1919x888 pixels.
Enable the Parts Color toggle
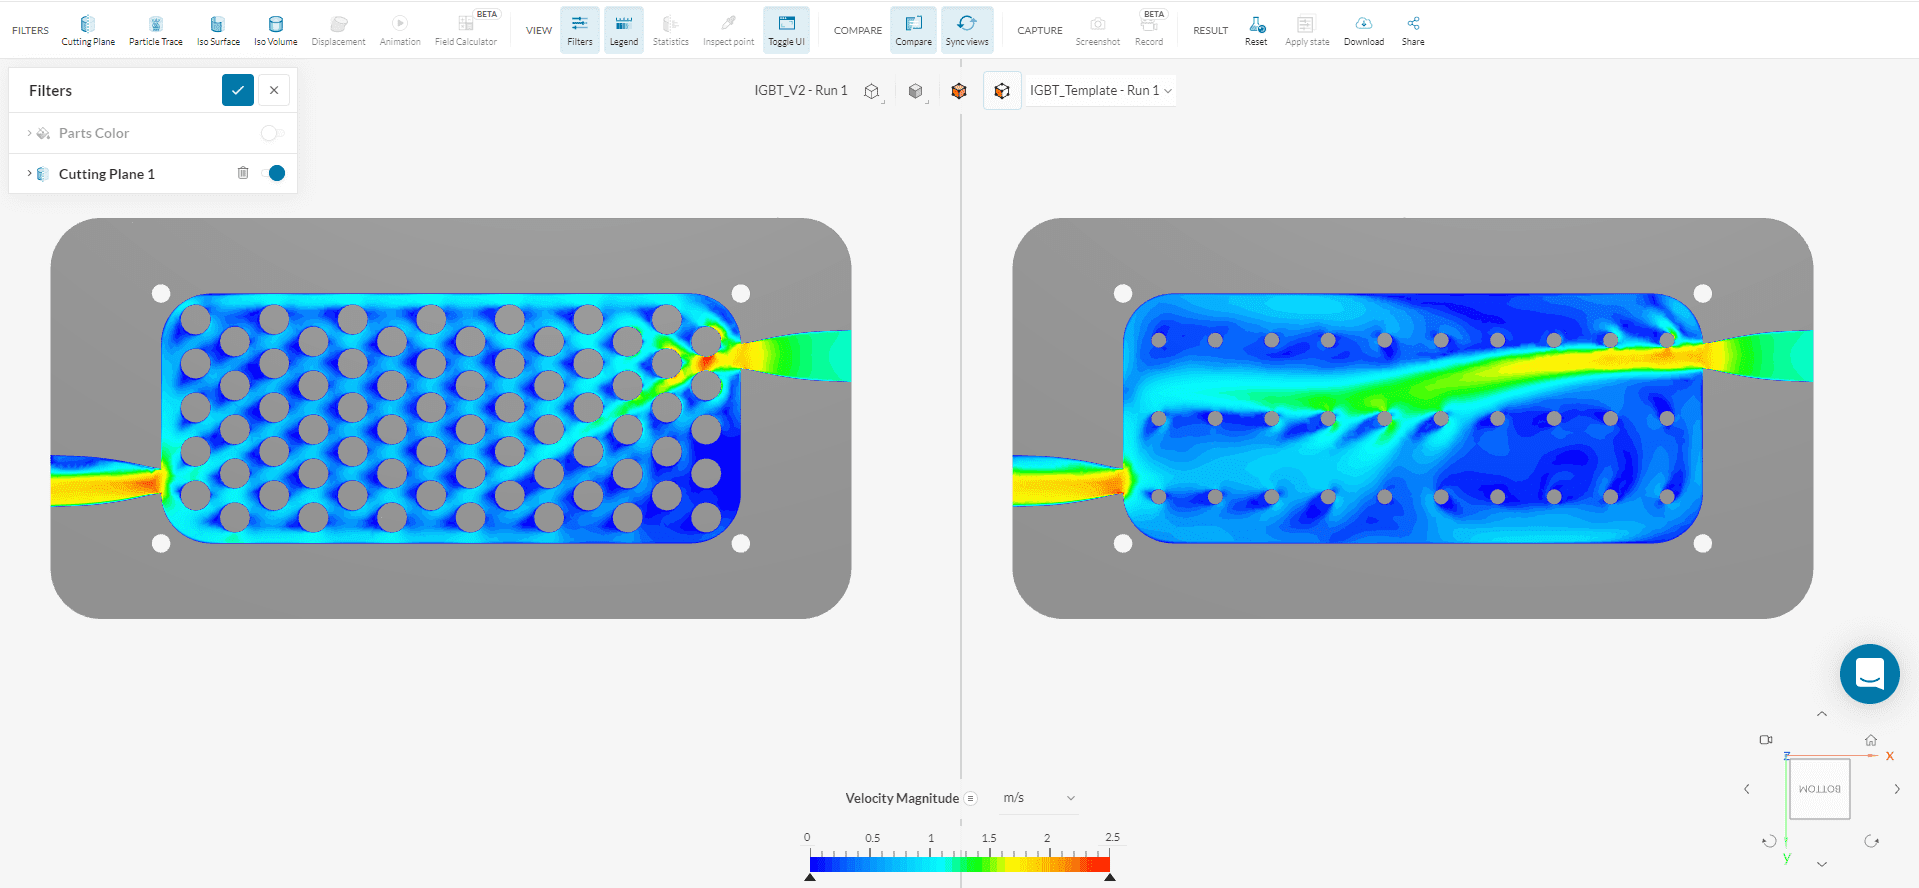pos(271,133)
